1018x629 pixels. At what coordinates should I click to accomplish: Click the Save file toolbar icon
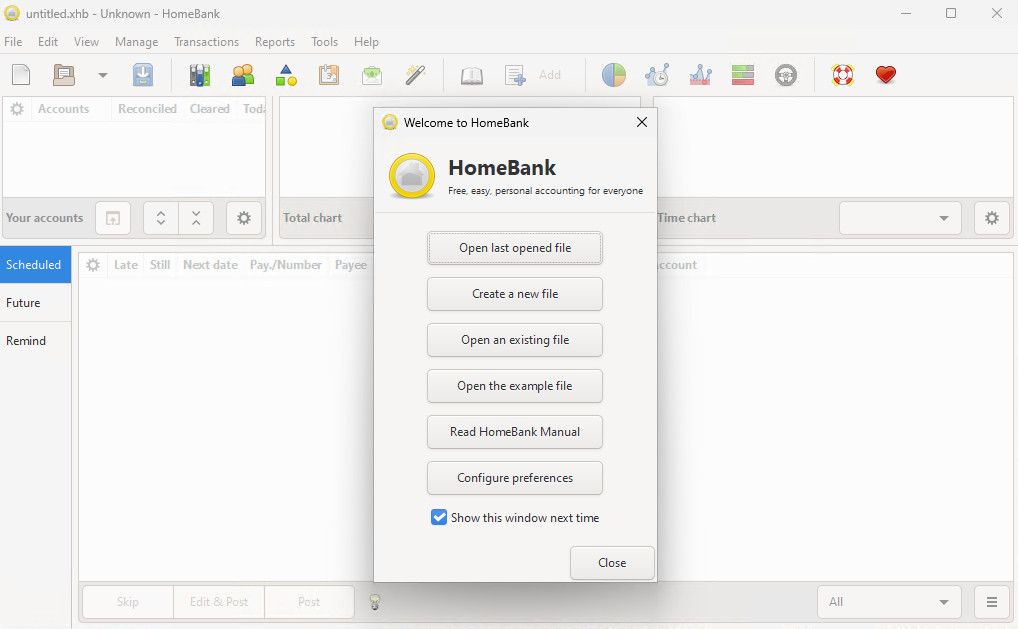click(143, 75)
